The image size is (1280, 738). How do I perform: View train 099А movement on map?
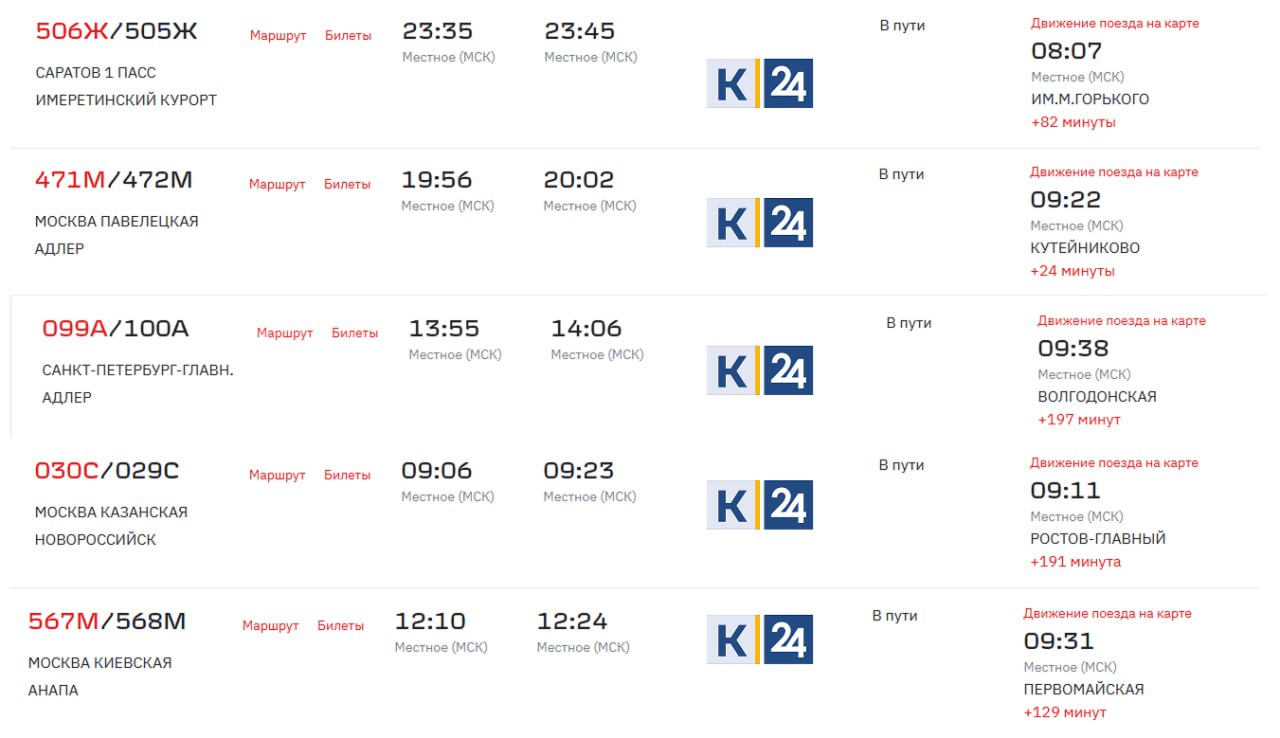[x=1121, y=321]
